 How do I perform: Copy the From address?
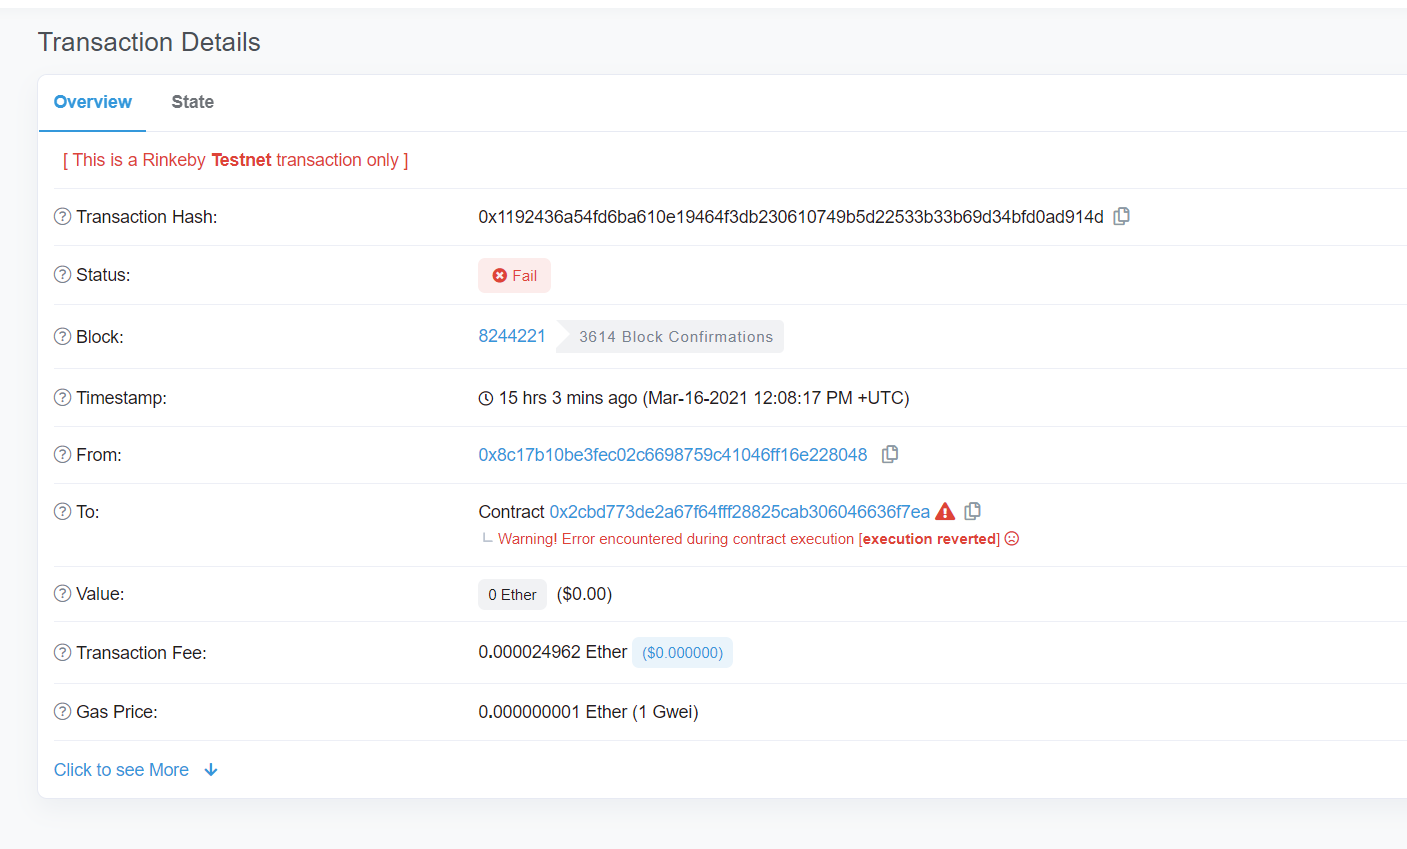[890, 454]
